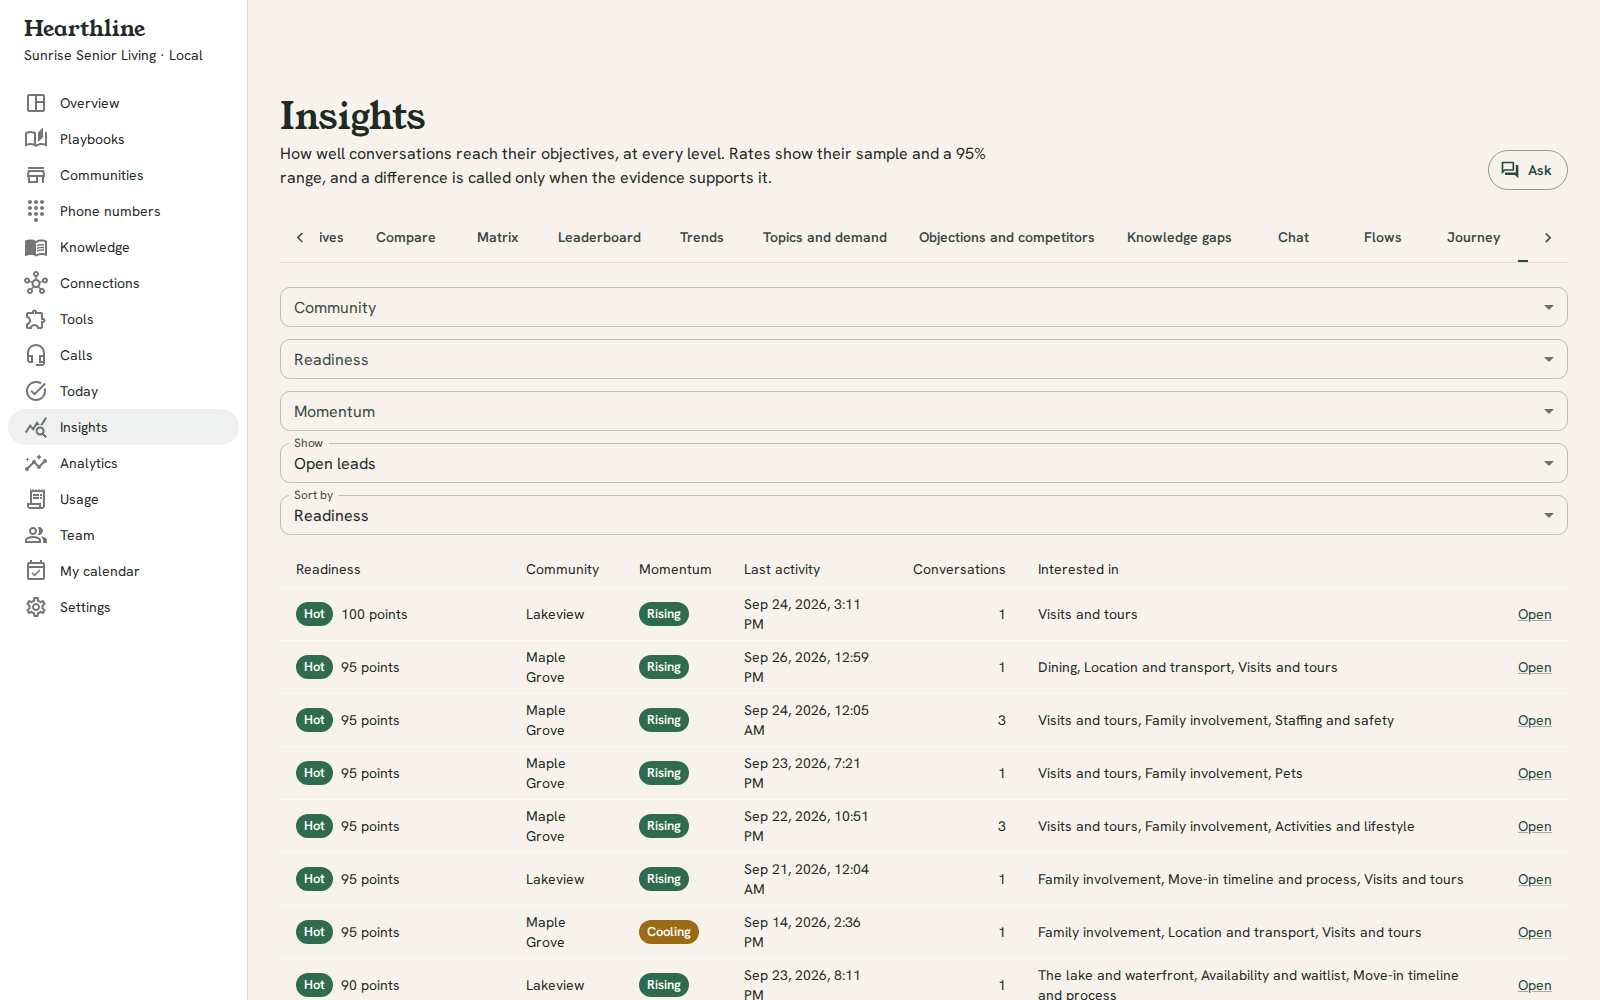The height and width of the screenshot is (1000, 1600).
Task: Open the Overview sidebar icon
Action: [36, 103]
